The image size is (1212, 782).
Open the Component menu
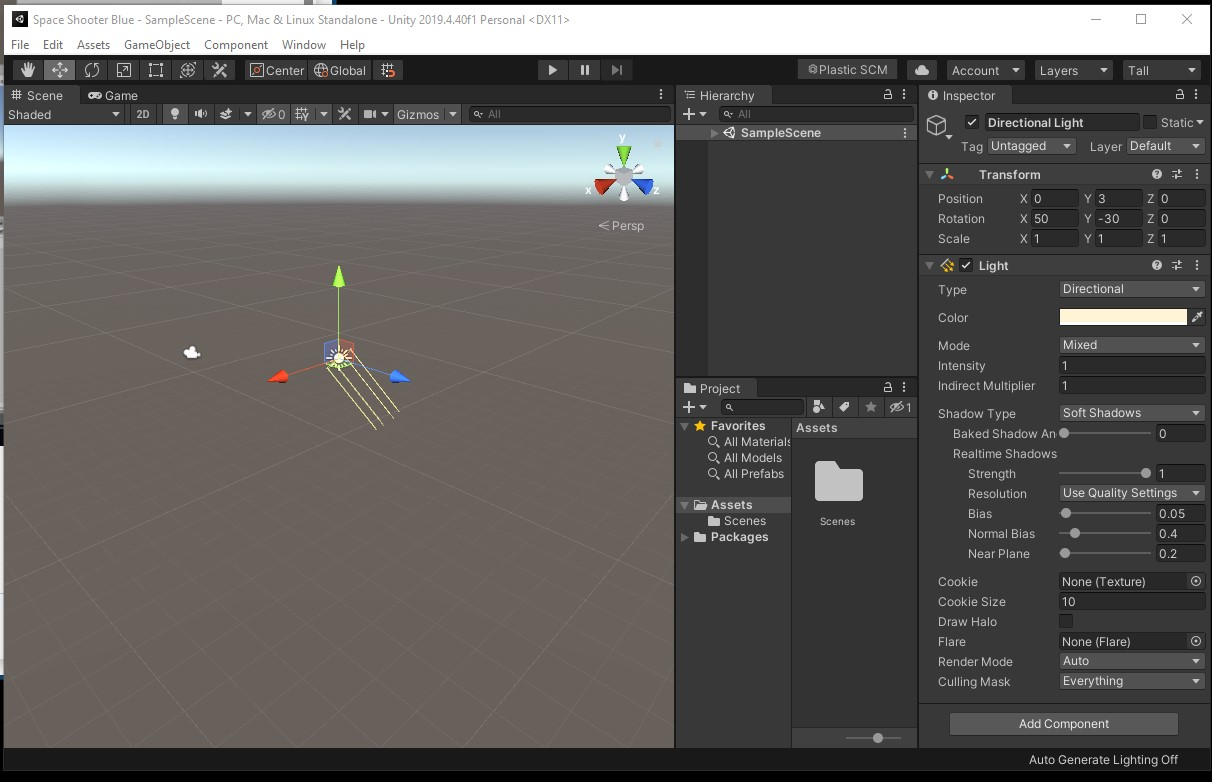[x=236, y=45]
